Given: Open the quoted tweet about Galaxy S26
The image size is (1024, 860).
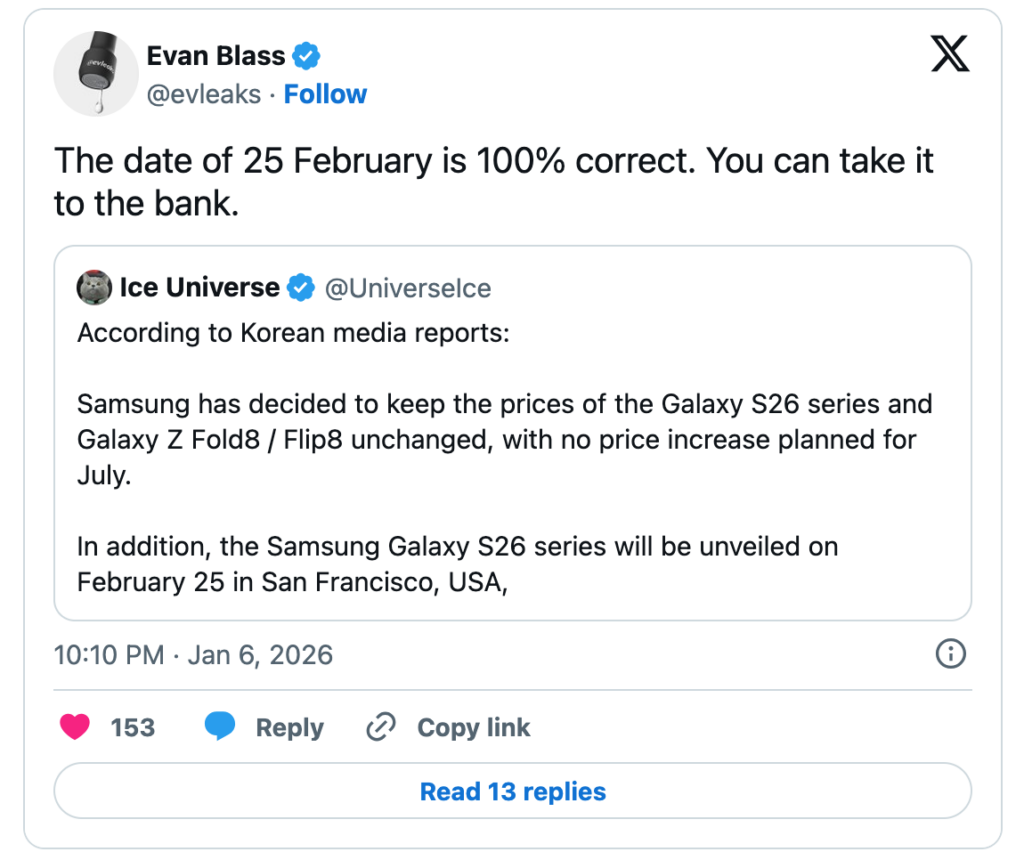Looking at the screenshot, I should pyautogui.click(x=512, y=460).
